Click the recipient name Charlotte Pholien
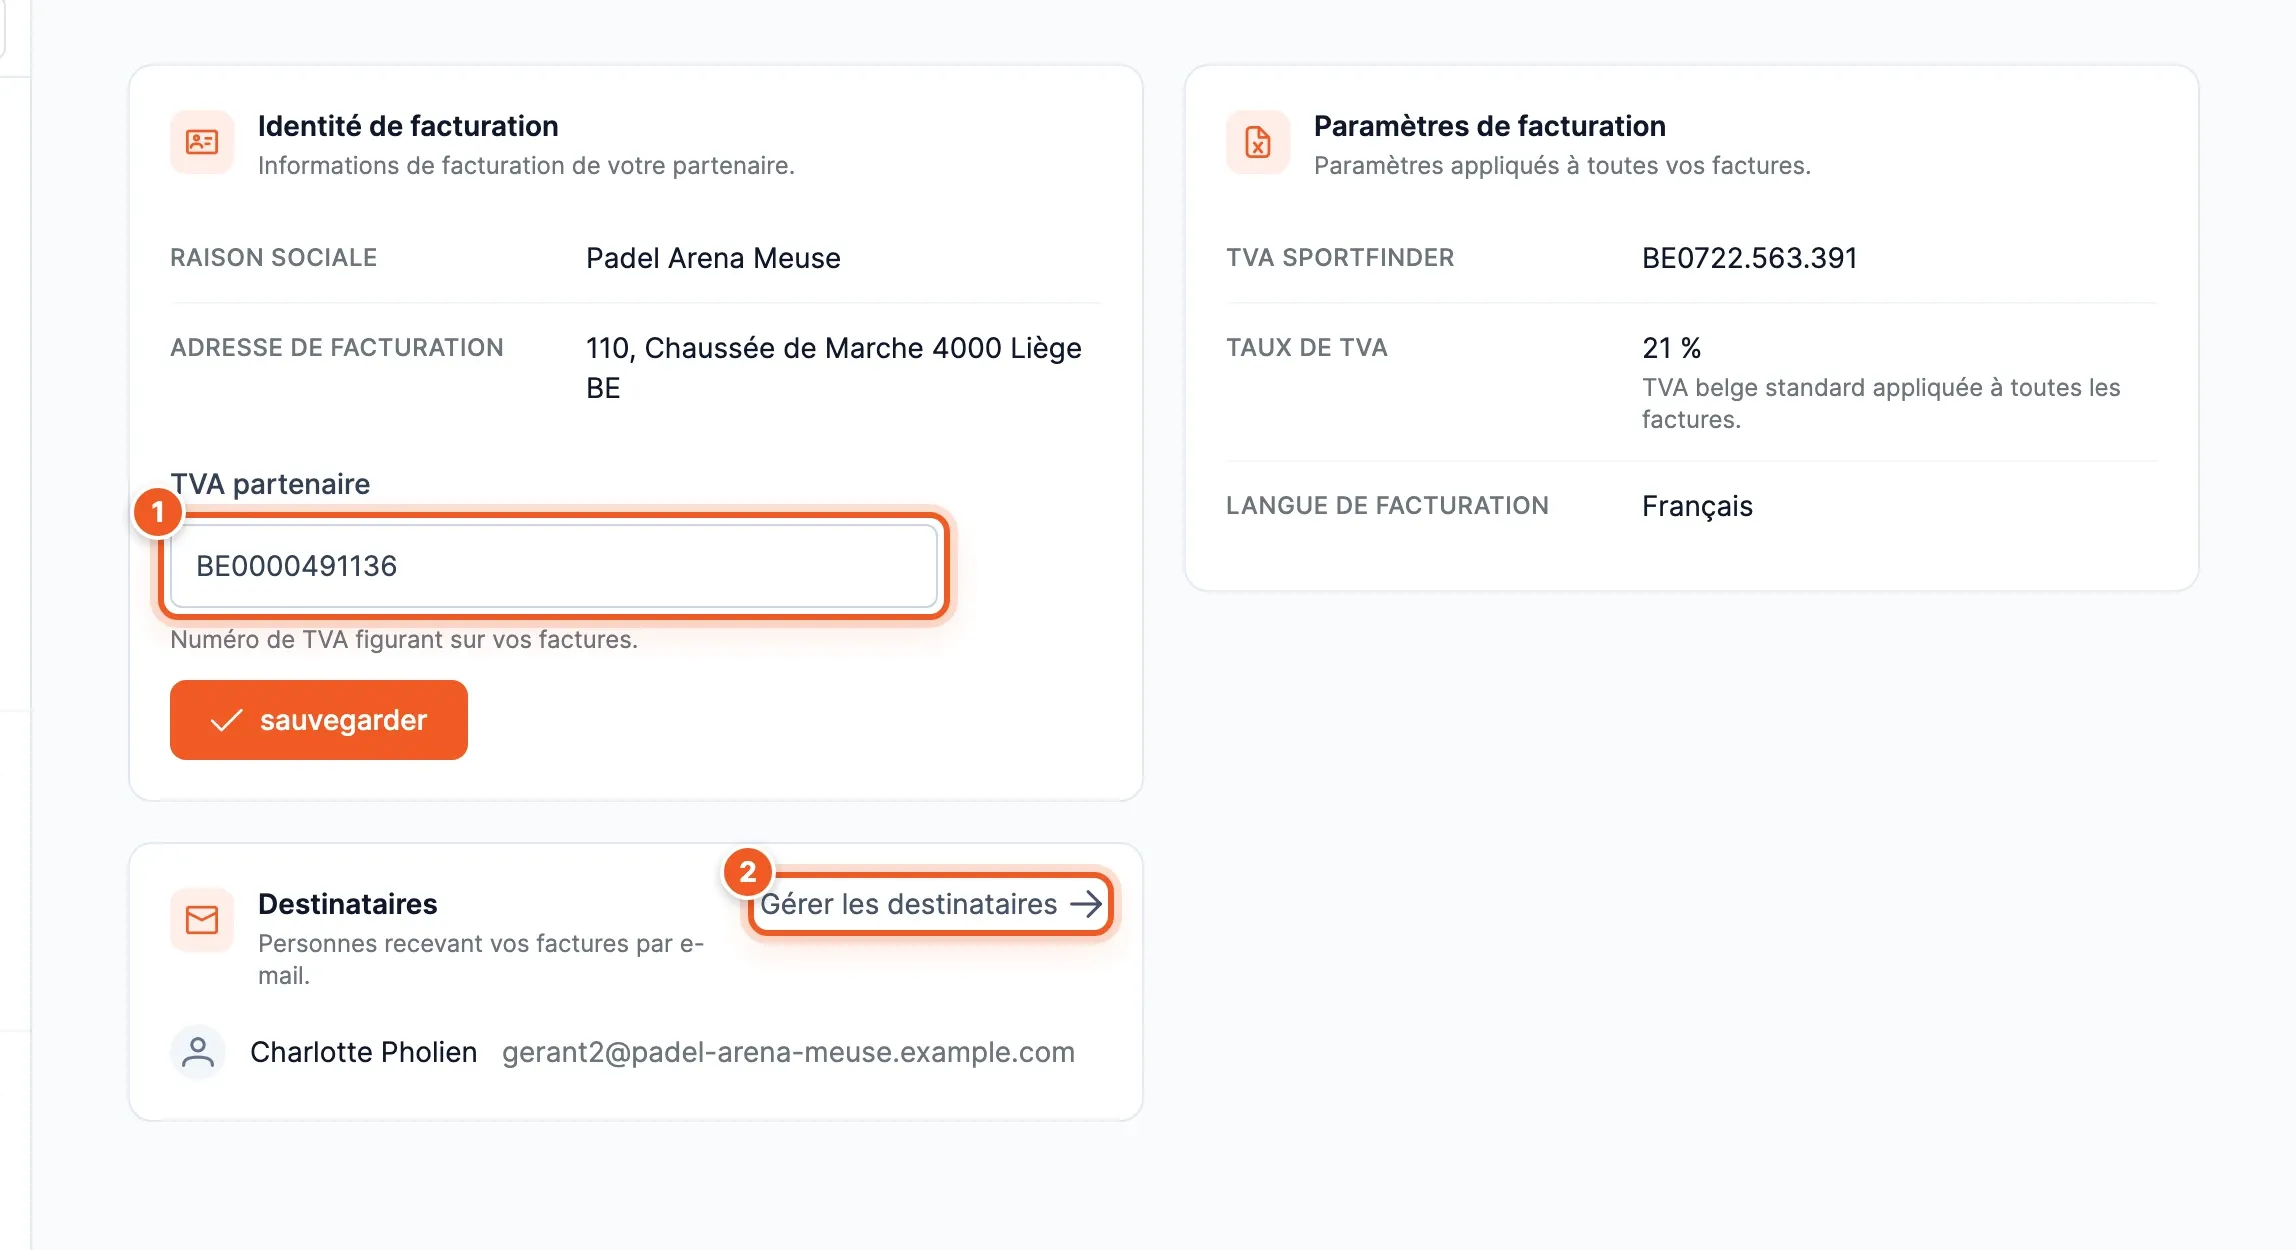The width and height of the screenshot is (2296, 1250). coord(364,1052)
